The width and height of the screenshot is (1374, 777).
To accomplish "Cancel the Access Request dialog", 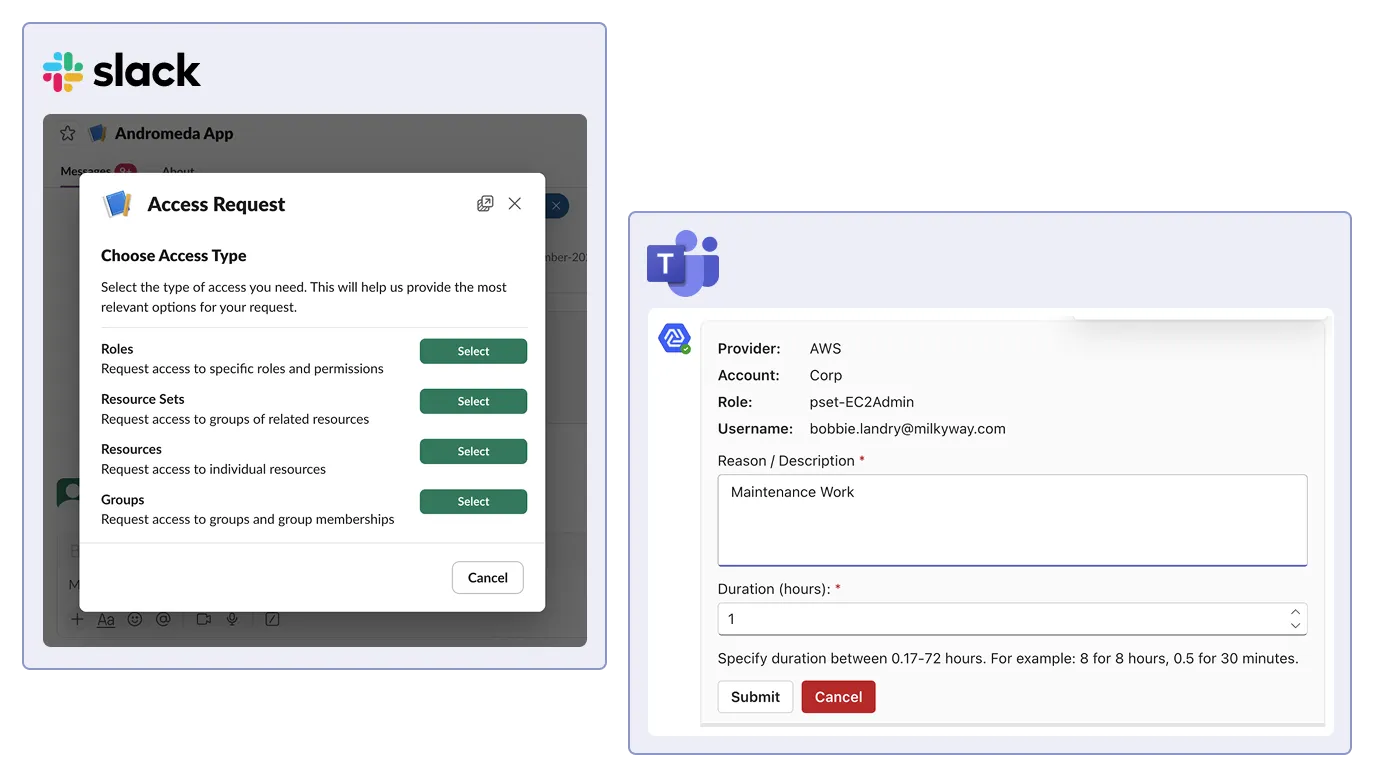I will 488,577.
